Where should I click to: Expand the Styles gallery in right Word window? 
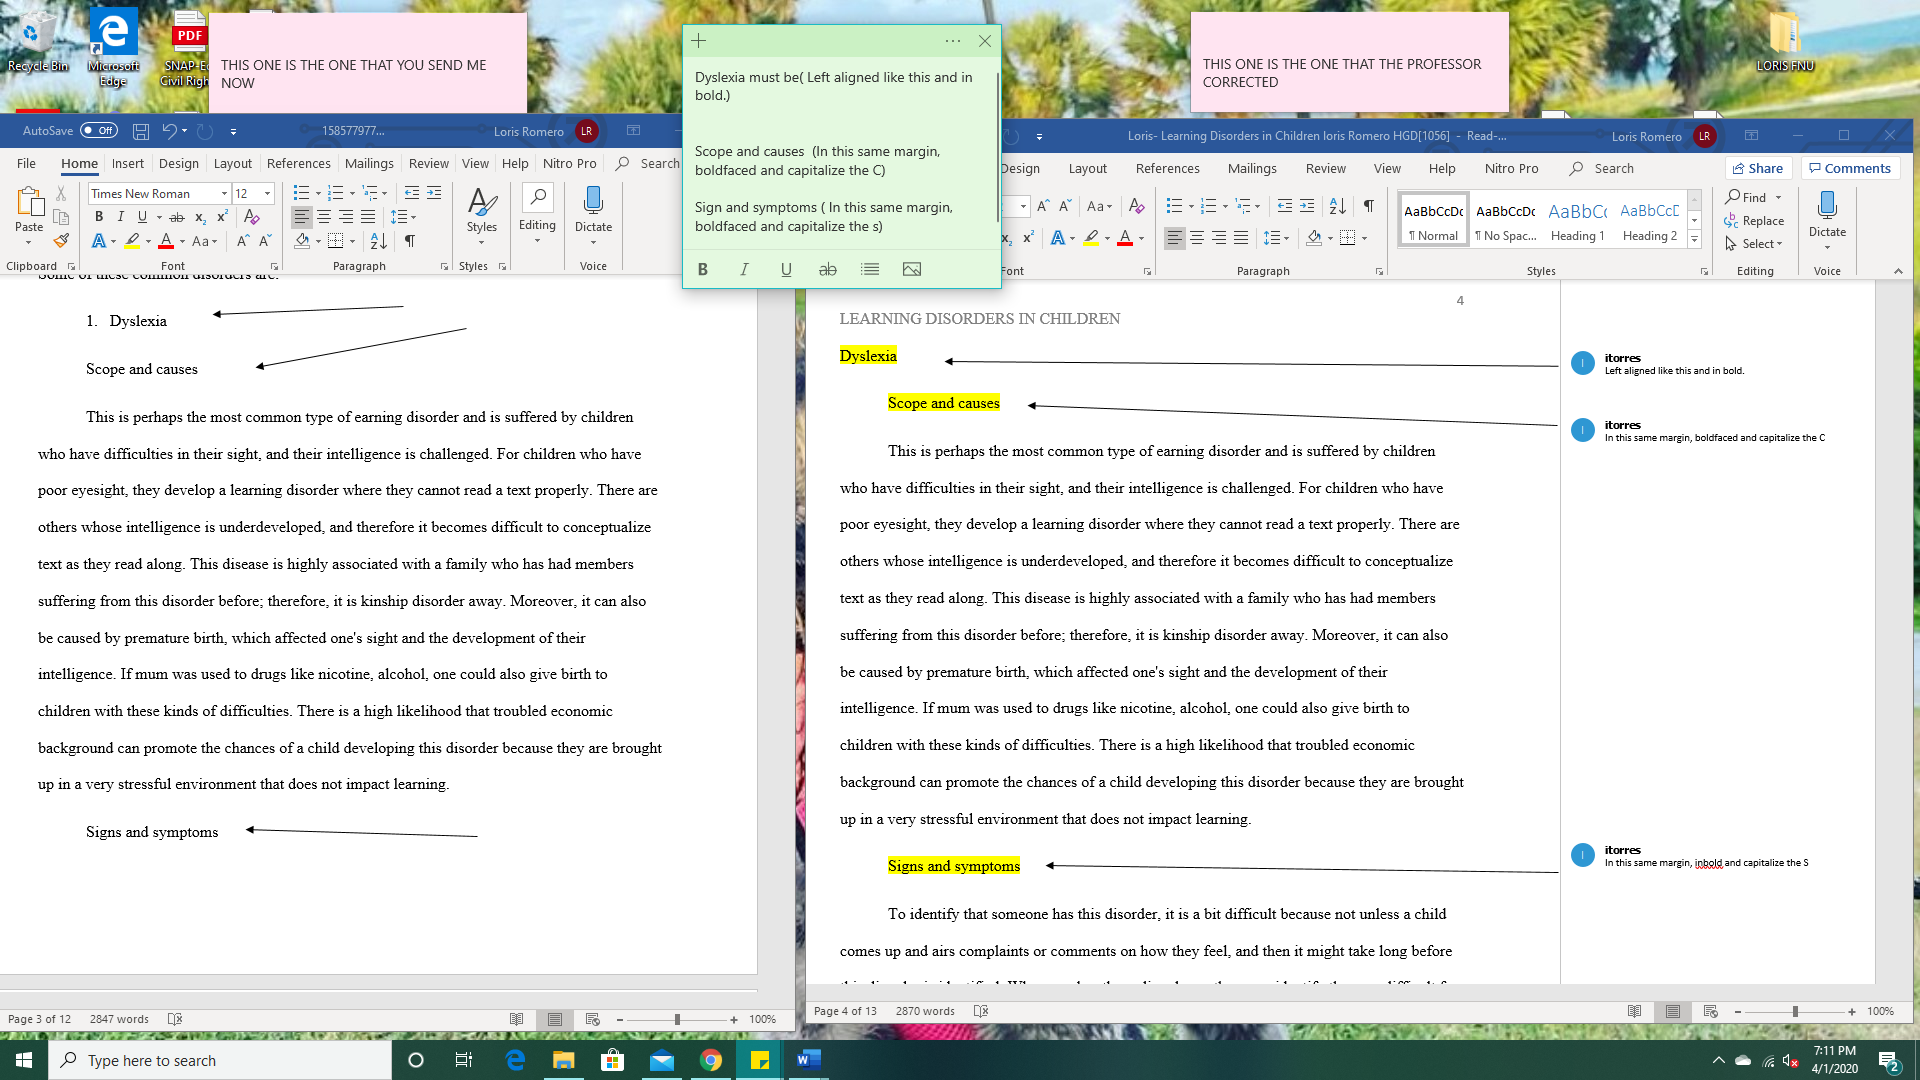pyautogui.click(x=1694, y=240)
